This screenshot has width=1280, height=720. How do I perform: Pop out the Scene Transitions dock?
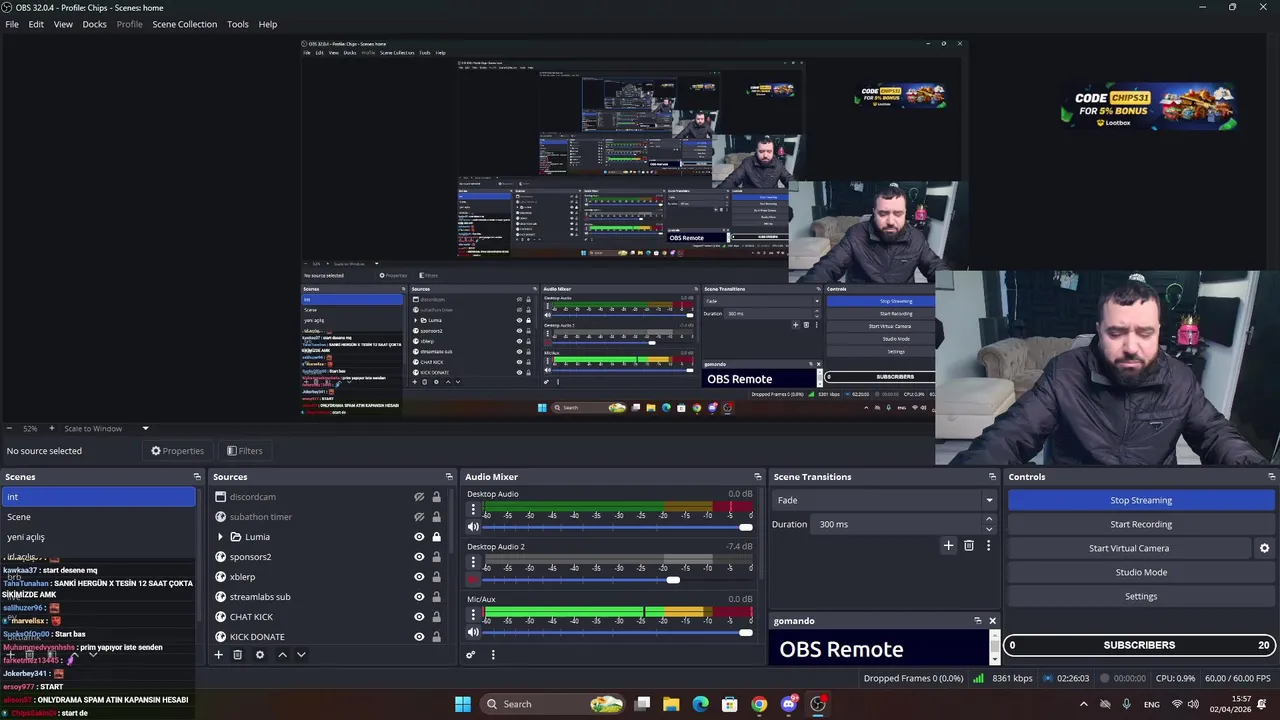(992, 477)
